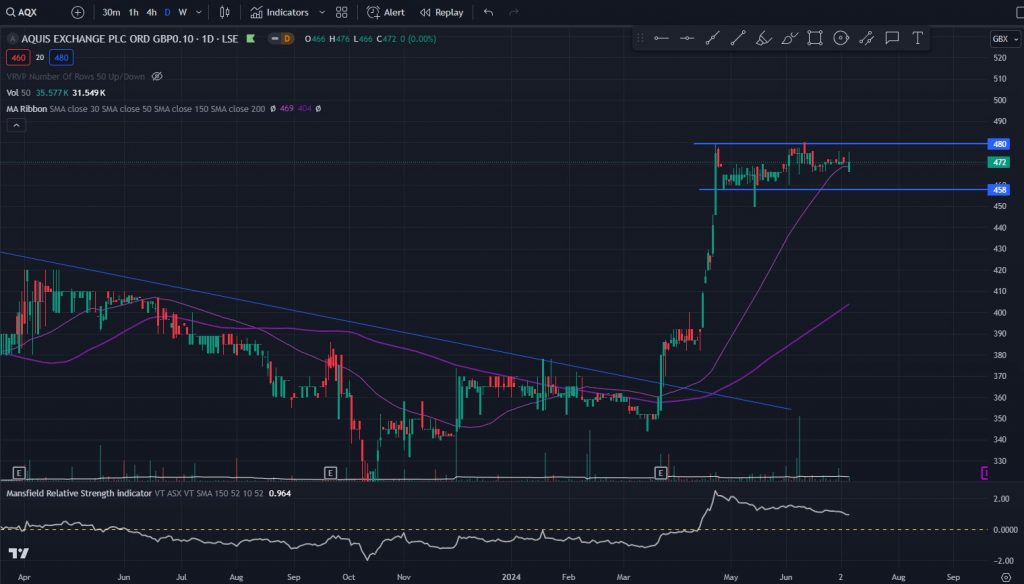
Task: Open the GBX currency dropdown
Action: point(1000,39)
